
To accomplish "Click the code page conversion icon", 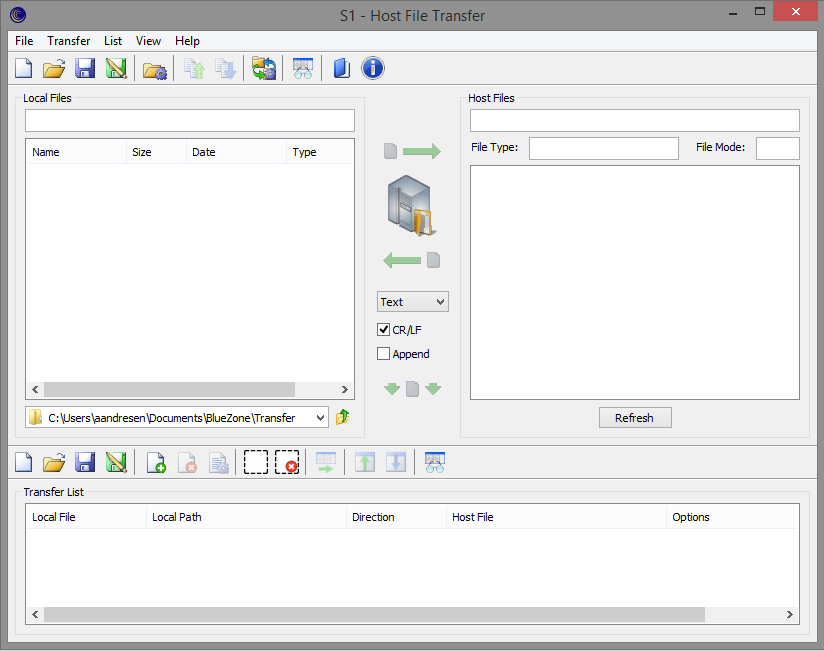I will pos(262,68).
